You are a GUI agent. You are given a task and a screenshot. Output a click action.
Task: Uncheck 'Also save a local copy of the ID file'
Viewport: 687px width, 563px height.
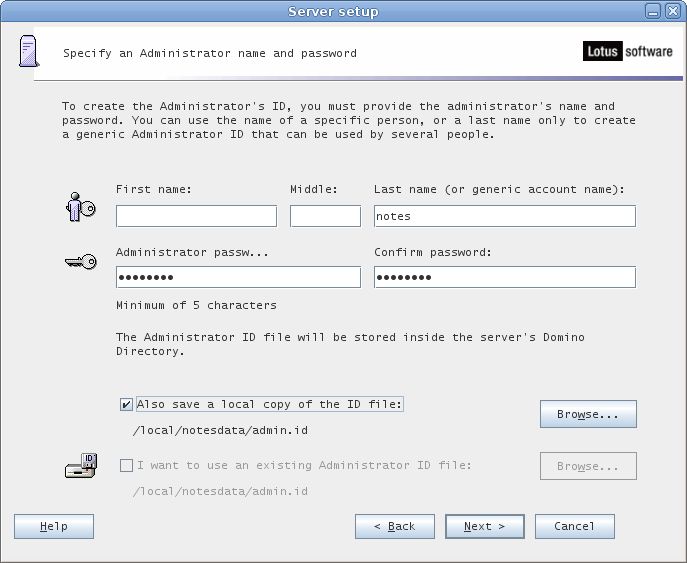[x=126, y=405]
